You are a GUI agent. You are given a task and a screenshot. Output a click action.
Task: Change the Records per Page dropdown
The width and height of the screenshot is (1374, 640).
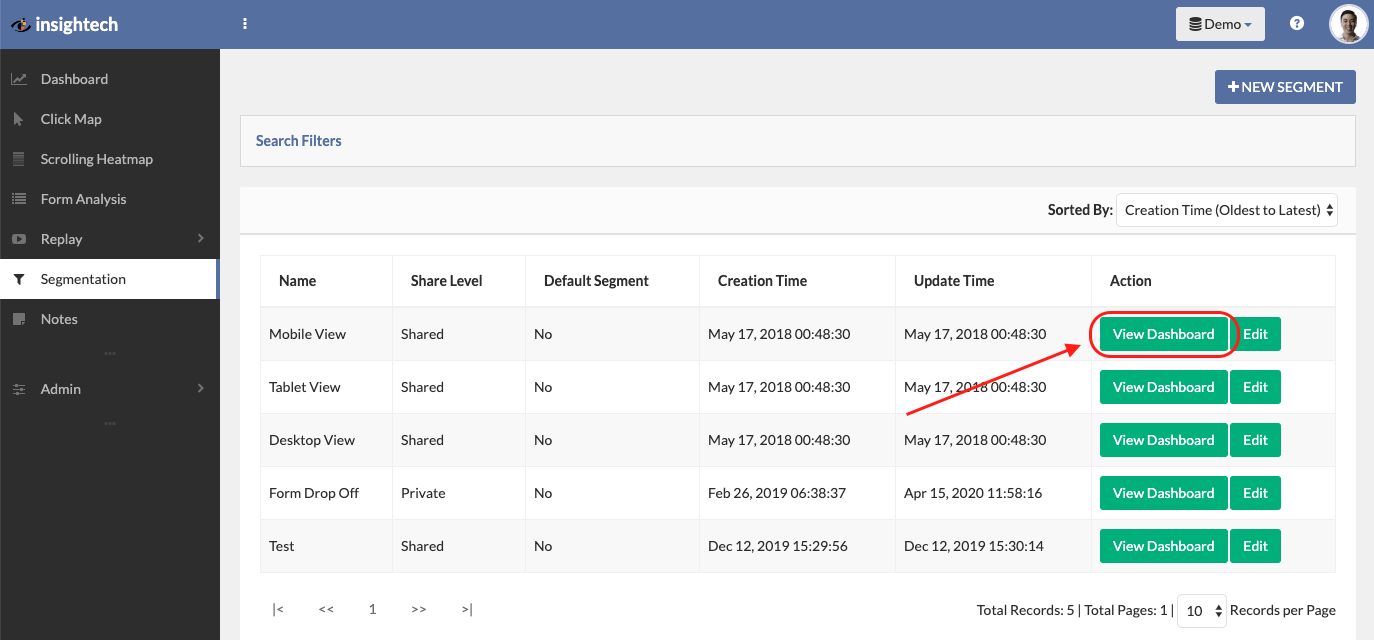click(x=1202, y=610)
